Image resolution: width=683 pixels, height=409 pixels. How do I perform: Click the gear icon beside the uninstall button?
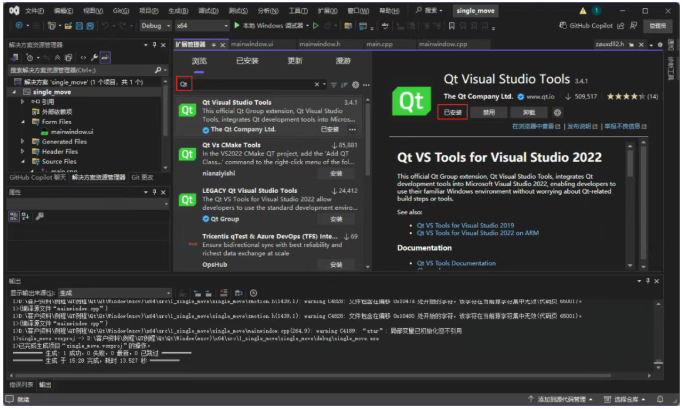point(557,112)
